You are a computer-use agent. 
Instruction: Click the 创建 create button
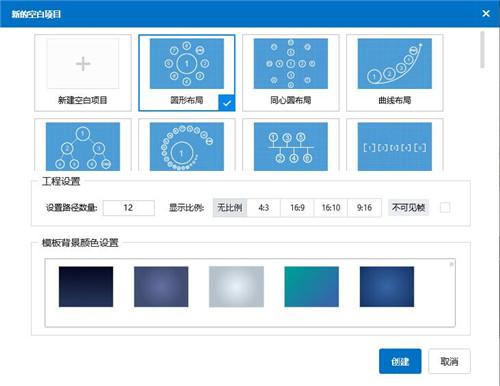(400, 361)
